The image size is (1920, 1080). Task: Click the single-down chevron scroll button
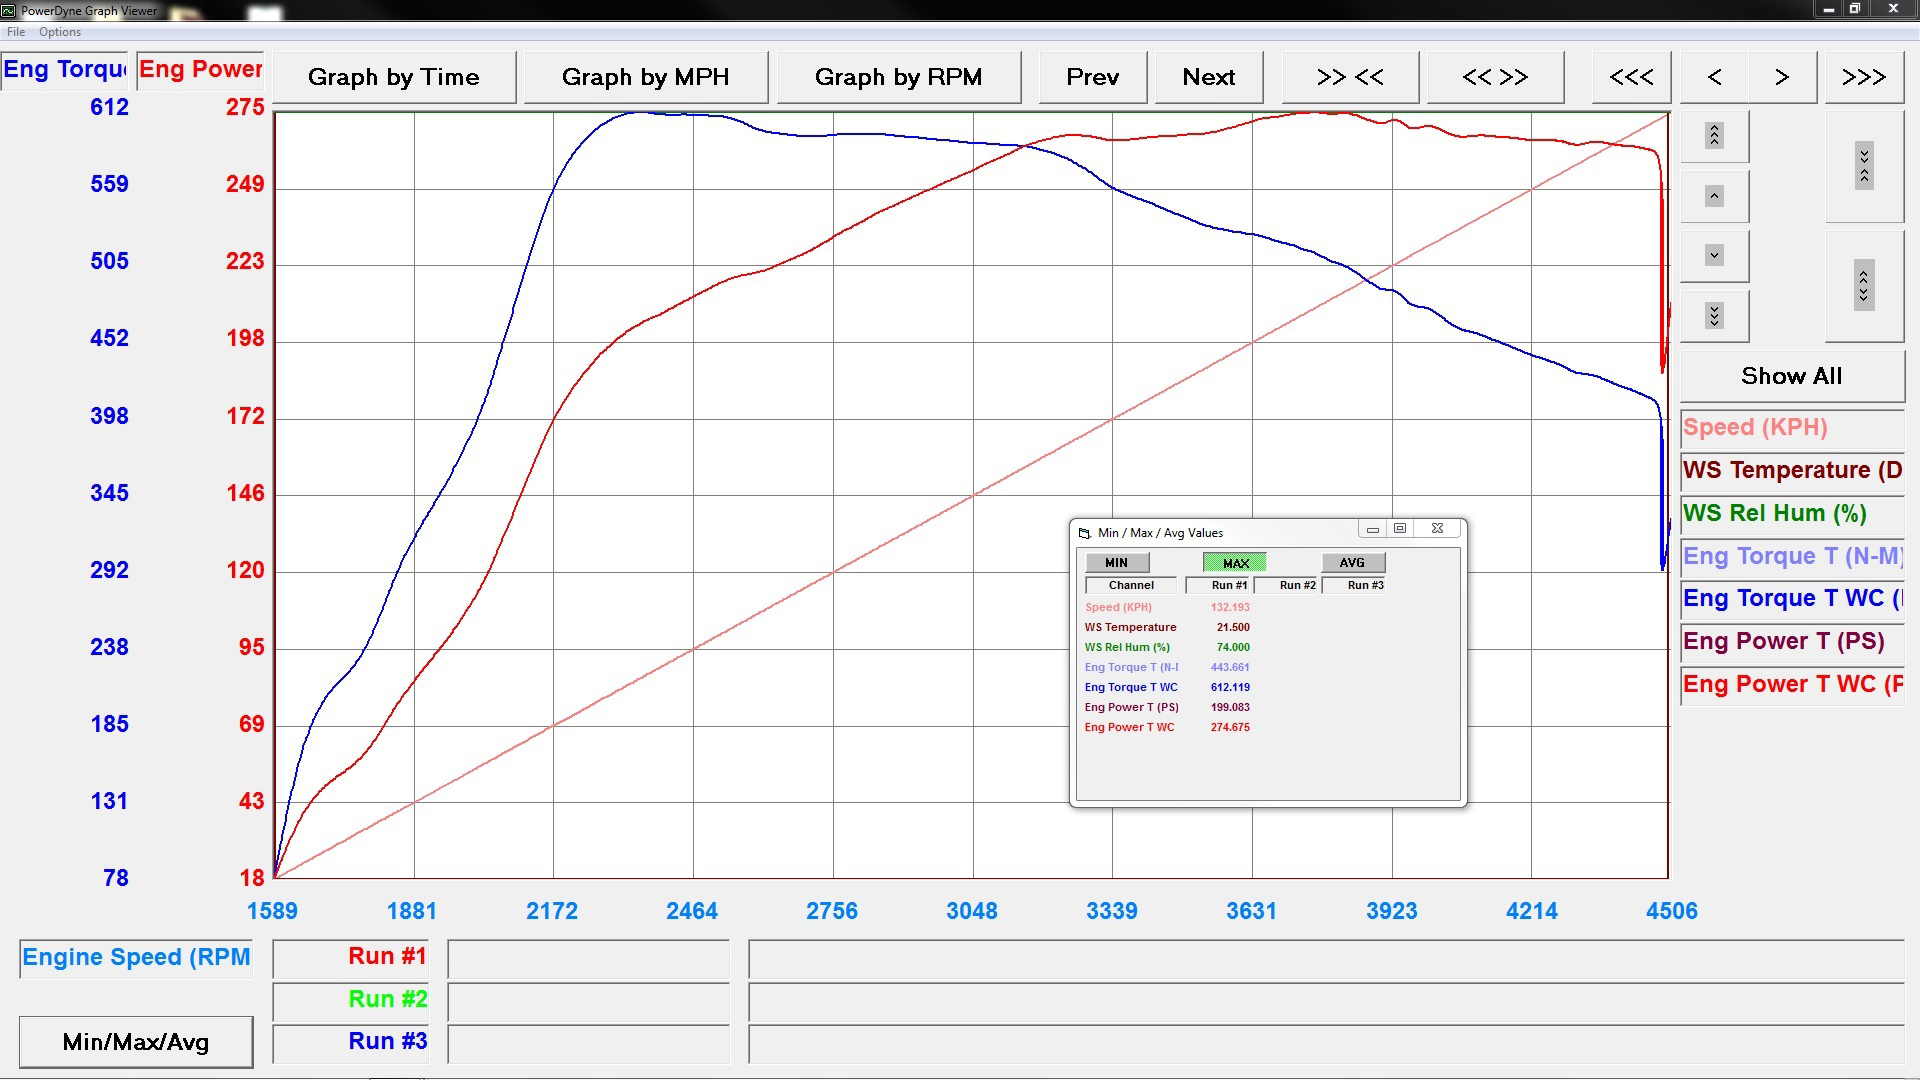click(x=1714, y=255)
